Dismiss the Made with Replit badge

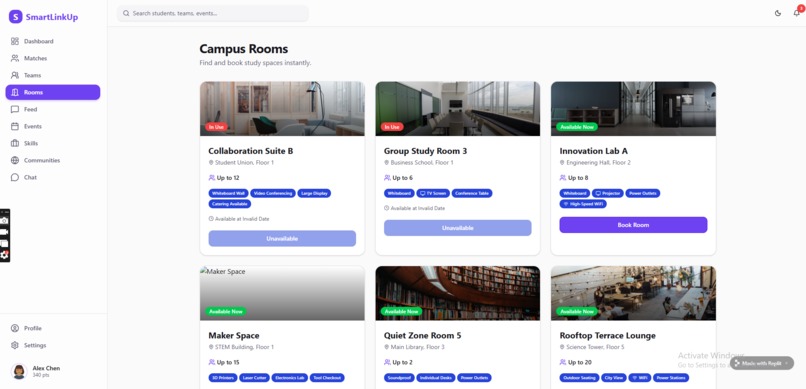click(786, 363)
